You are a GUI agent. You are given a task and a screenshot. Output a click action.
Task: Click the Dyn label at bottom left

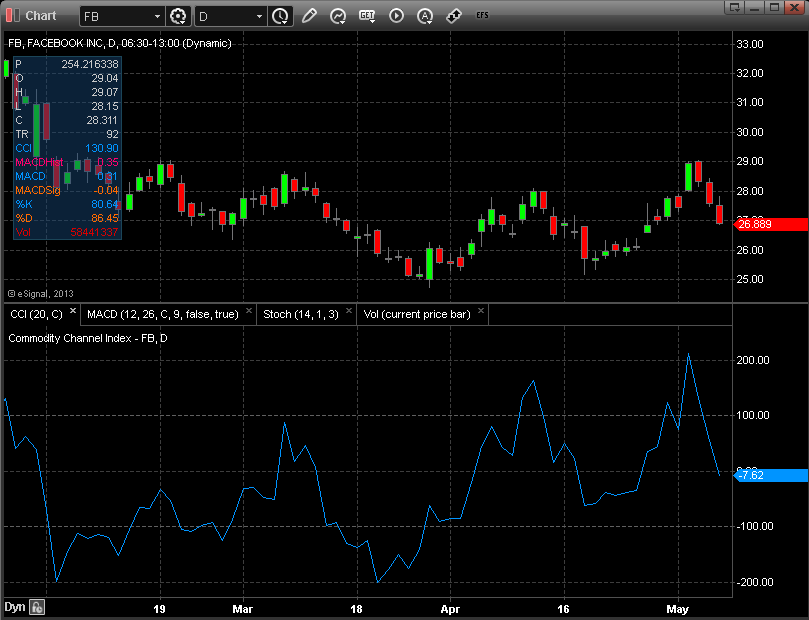click(x=14, y=607)
